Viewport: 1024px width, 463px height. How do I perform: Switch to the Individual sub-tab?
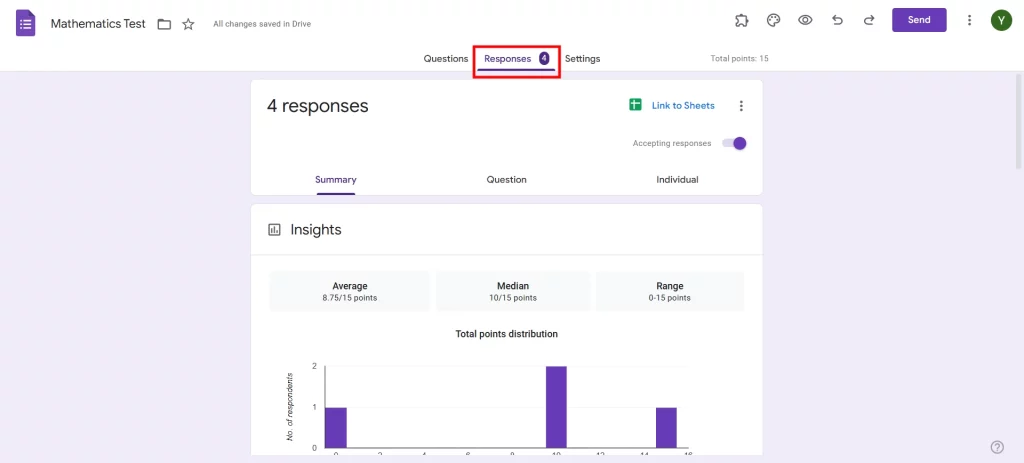click(x=677, y=180)
